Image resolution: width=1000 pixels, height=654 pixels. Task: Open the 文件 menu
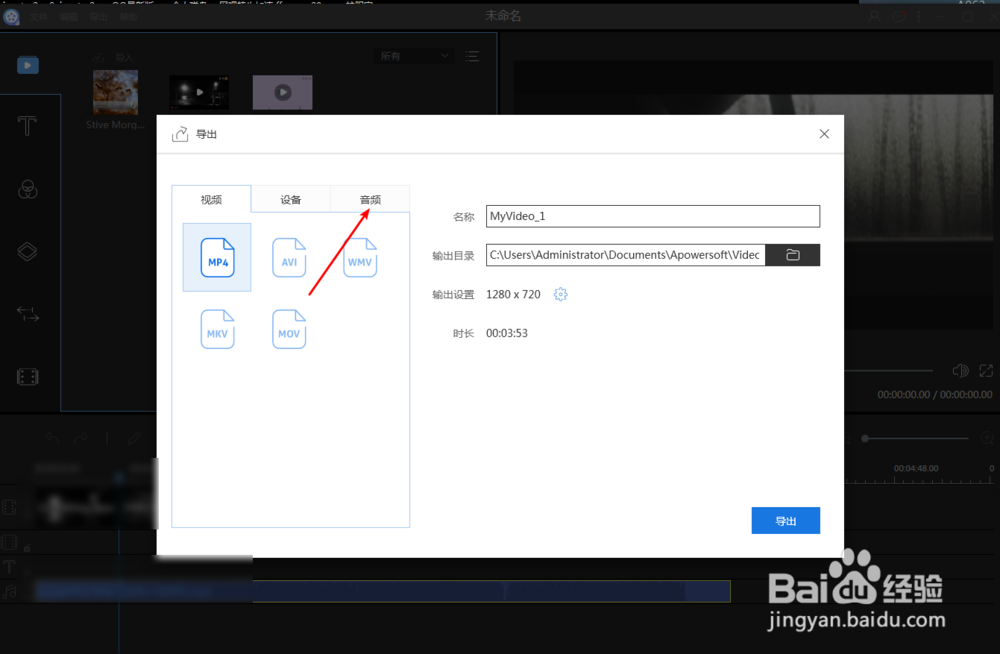[39, 17]
